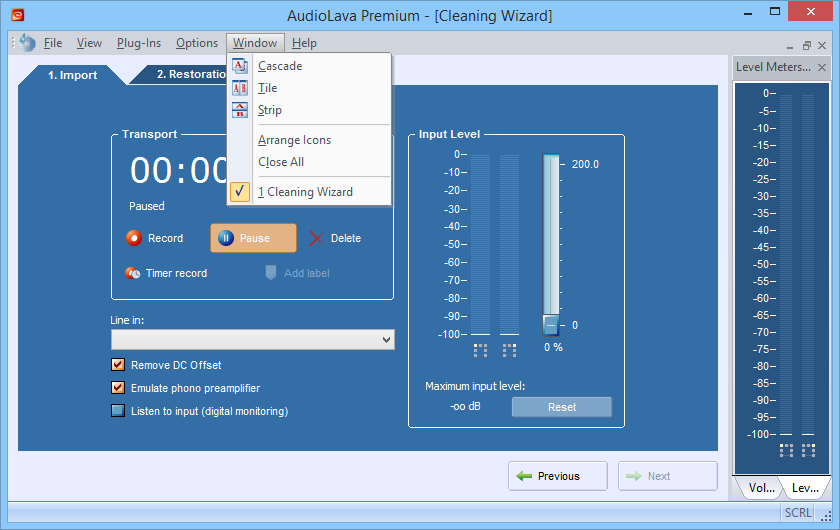Select 1 Cleaning Wizard window entry
The image size is (840, 530).
310,192
